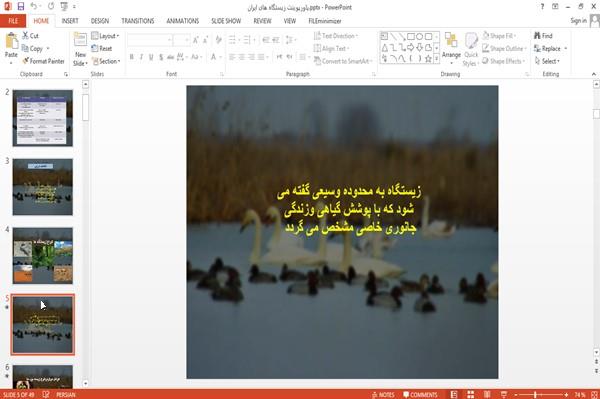Image resolution: width=600 pixels, height=399 pixels.
Task: Switch to the SLIDE SHOW tab
Action: pos(226,21)
